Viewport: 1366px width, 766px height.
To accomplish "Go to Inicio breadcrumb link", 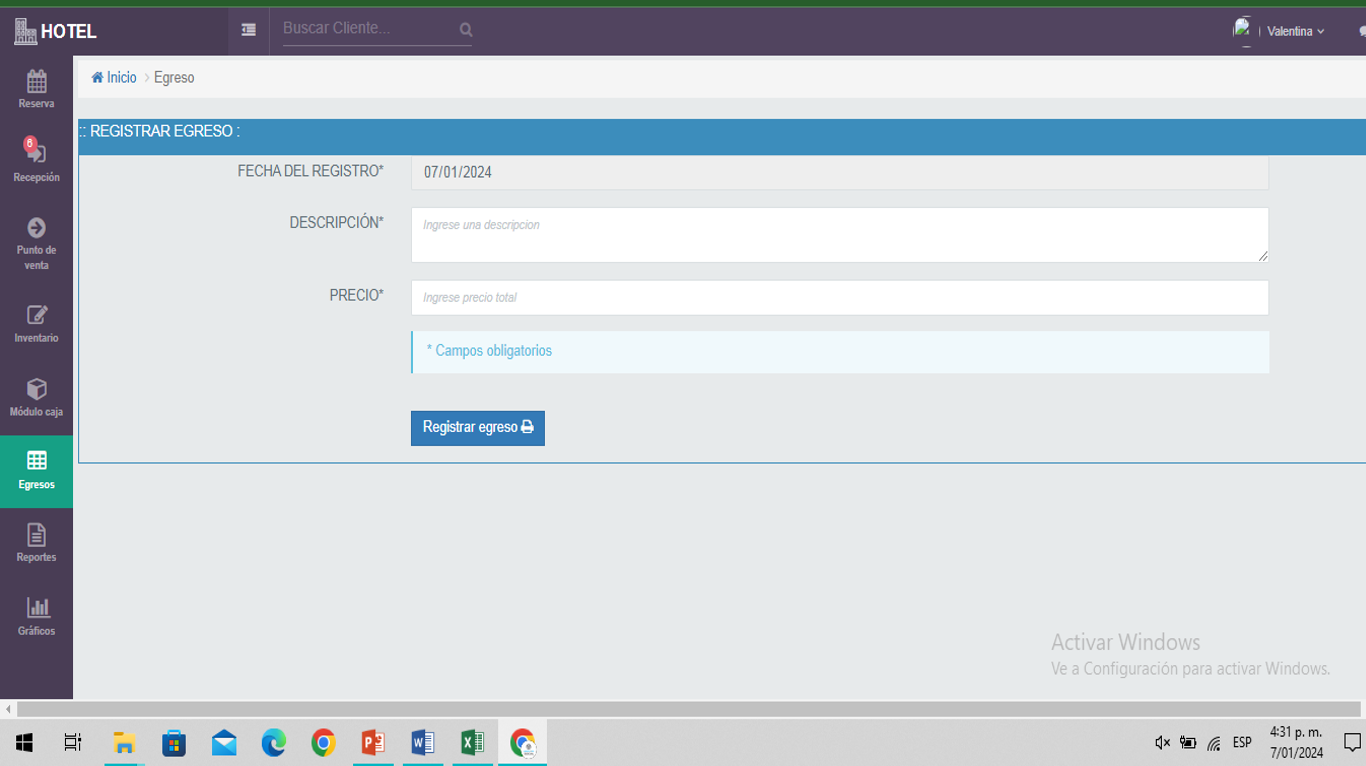I will (x=114, y=77).
